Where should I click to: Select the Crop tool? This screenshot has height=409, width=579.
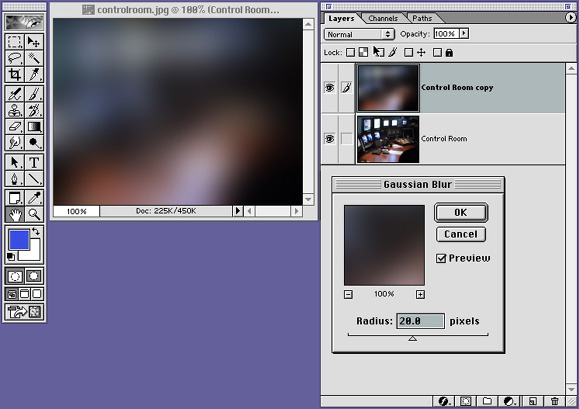click(x=15, y=75)
